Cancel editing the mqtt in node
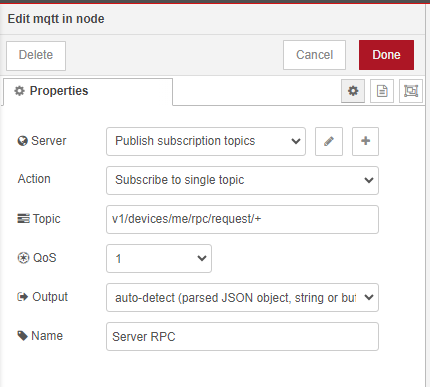Viewport: 430px width, 387px height. (314, 55)
